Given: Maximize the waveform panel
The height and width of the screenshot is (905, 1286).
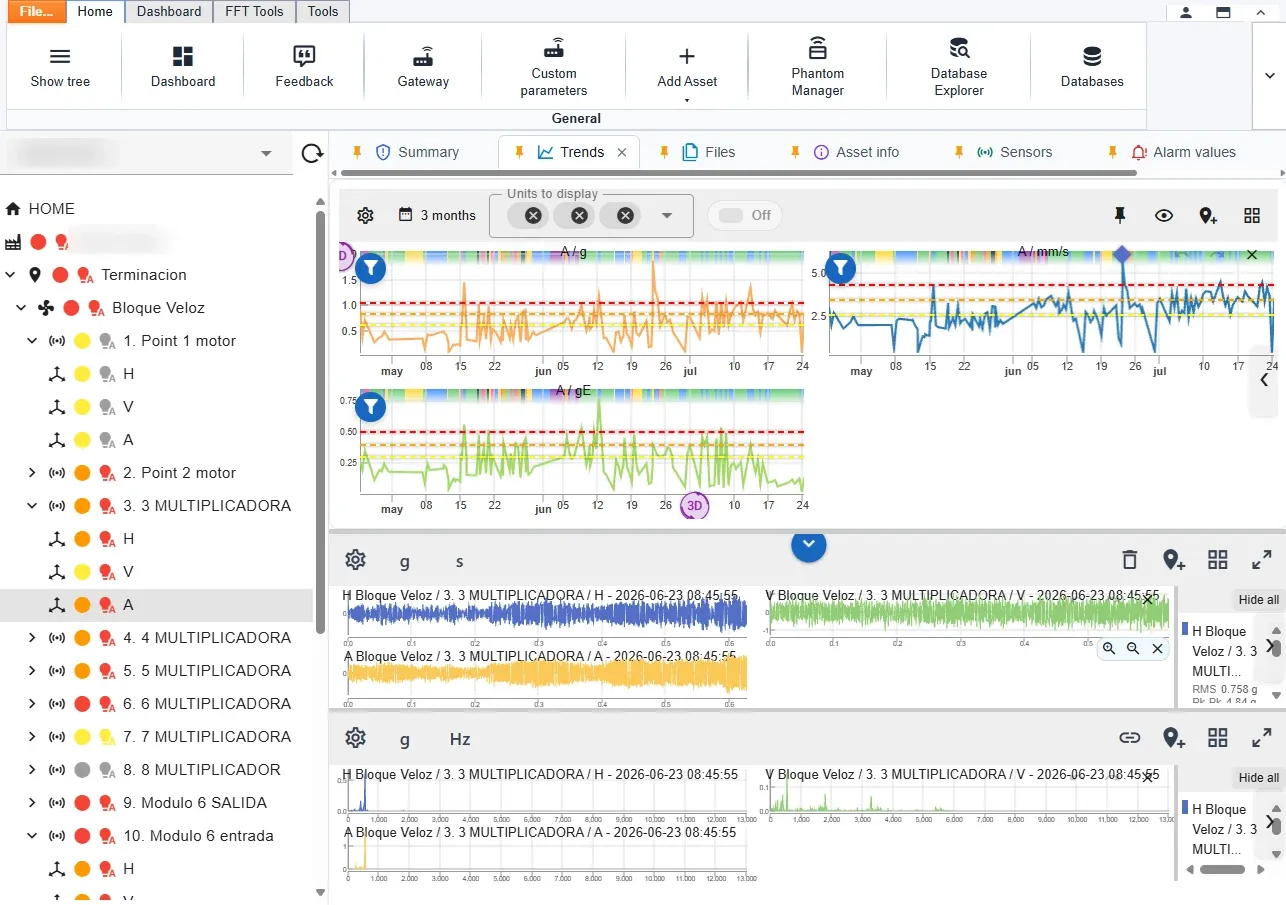Looking at the screenshot, I should click(1262, 560).
